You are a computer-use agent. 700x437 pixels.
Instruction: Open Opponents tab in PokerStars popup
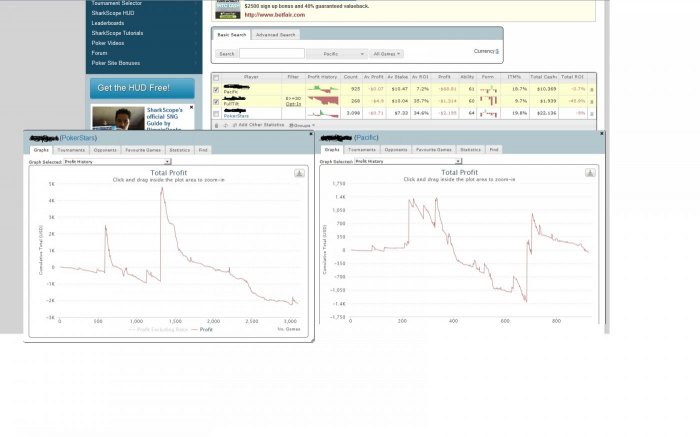point(105,150)
